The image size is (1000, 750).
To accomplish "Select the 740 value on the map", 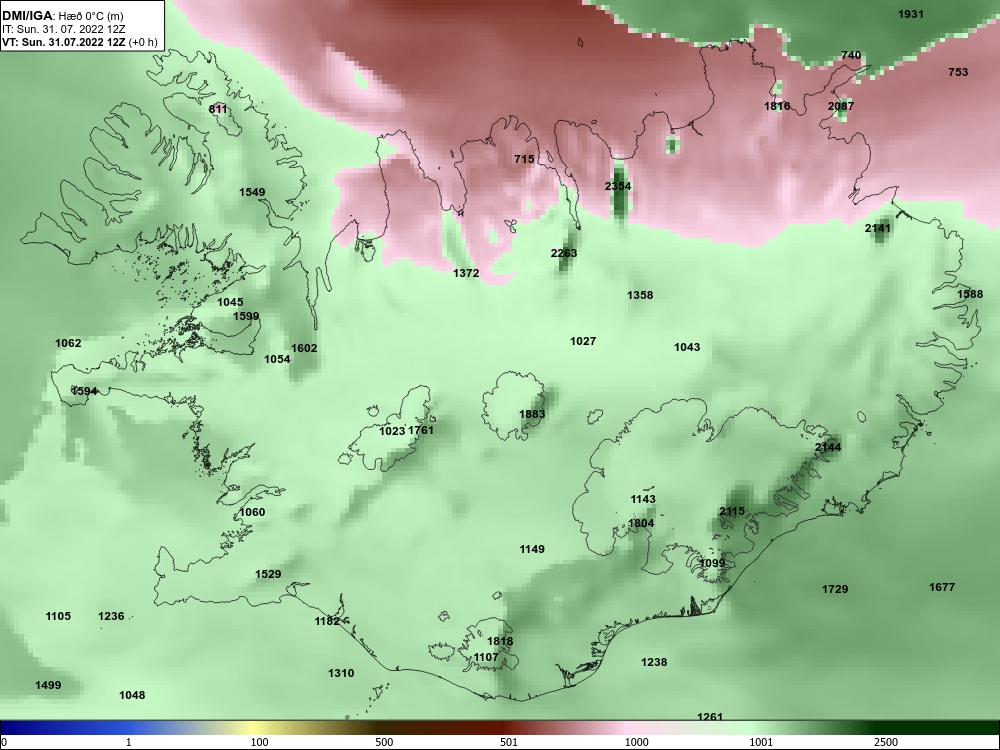I will (851, 55).
